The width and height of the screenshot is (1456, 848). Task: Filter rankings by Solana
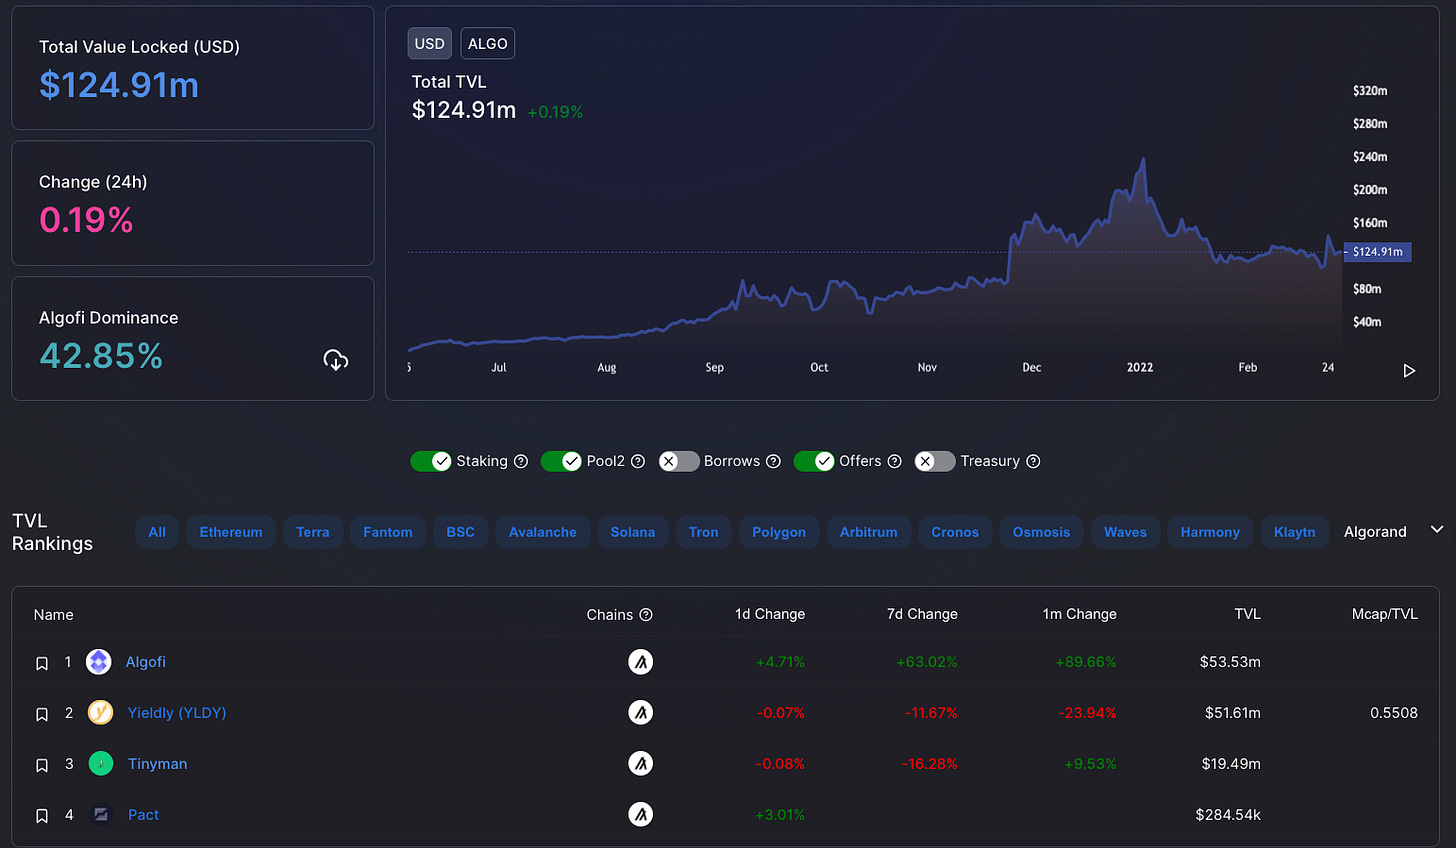[x=633, y=532]
